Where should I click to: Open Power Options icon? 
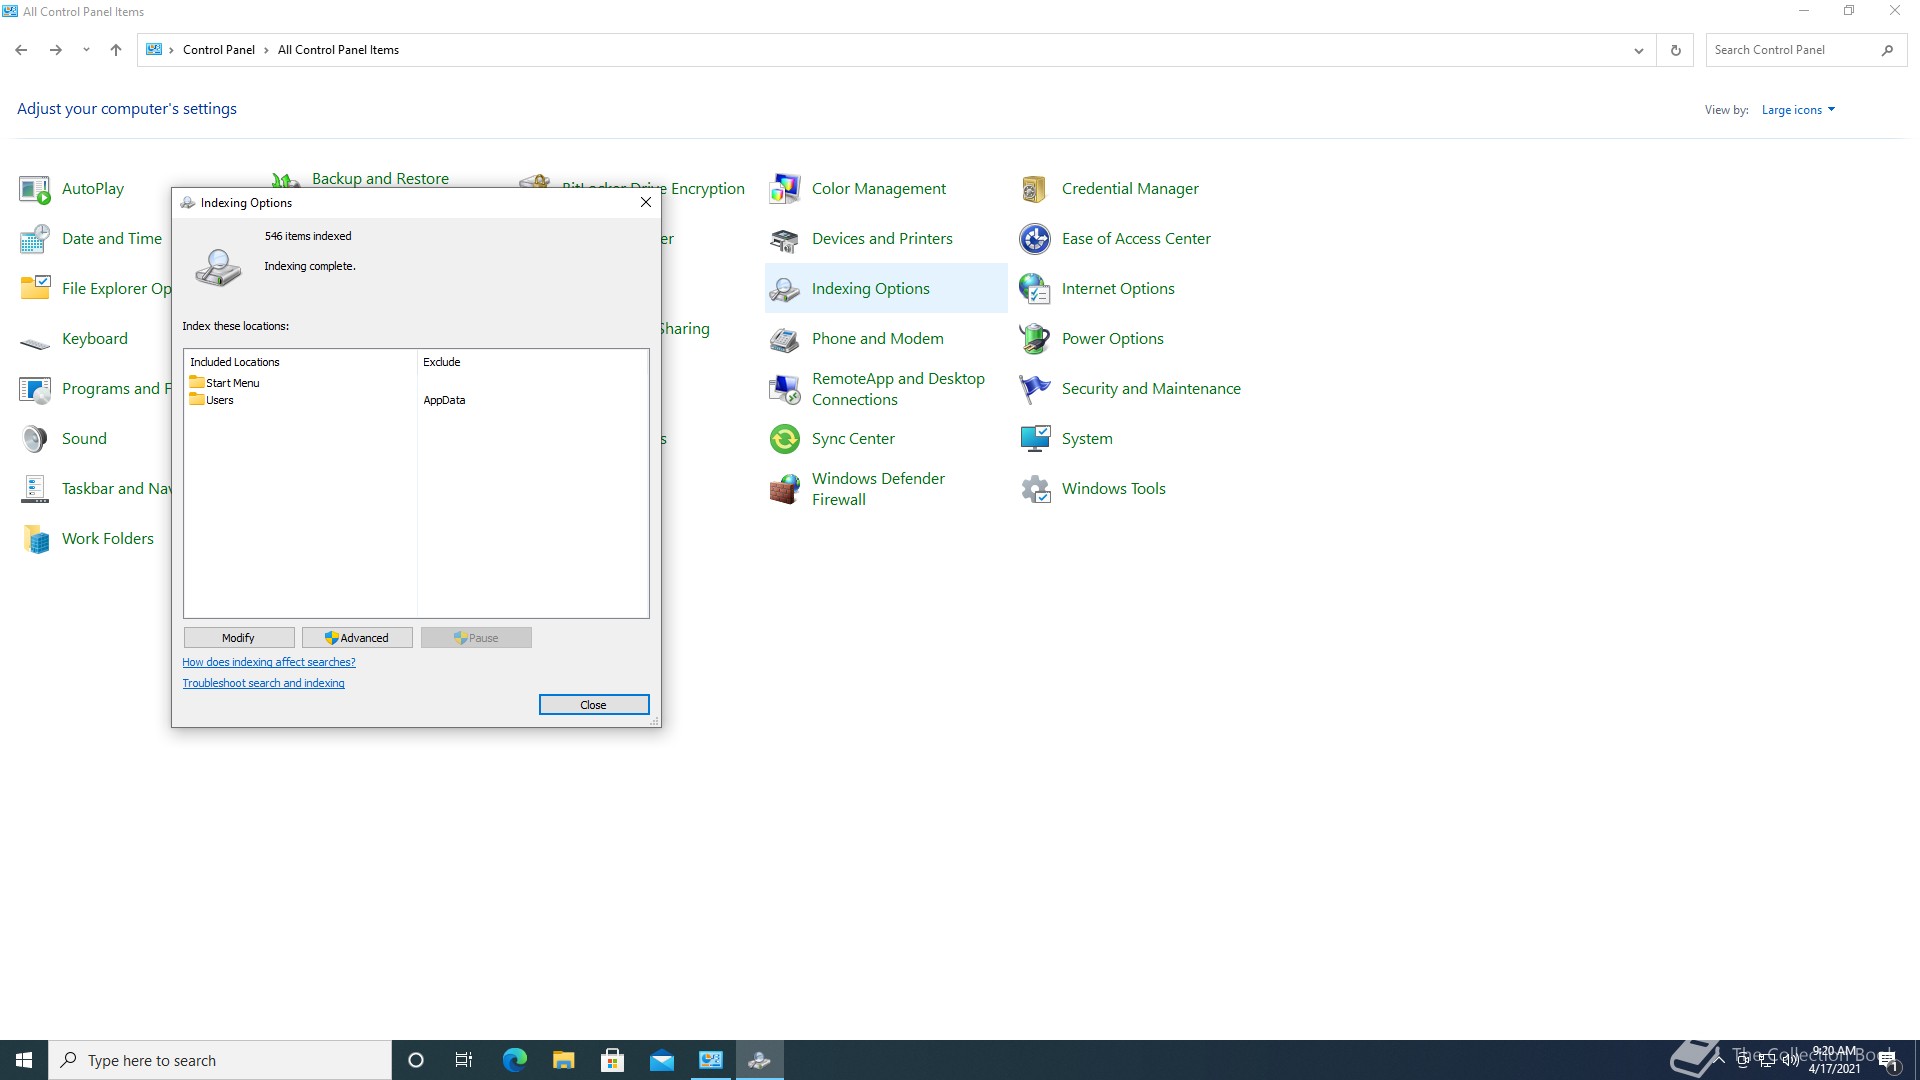click(x=1035, y=339)
